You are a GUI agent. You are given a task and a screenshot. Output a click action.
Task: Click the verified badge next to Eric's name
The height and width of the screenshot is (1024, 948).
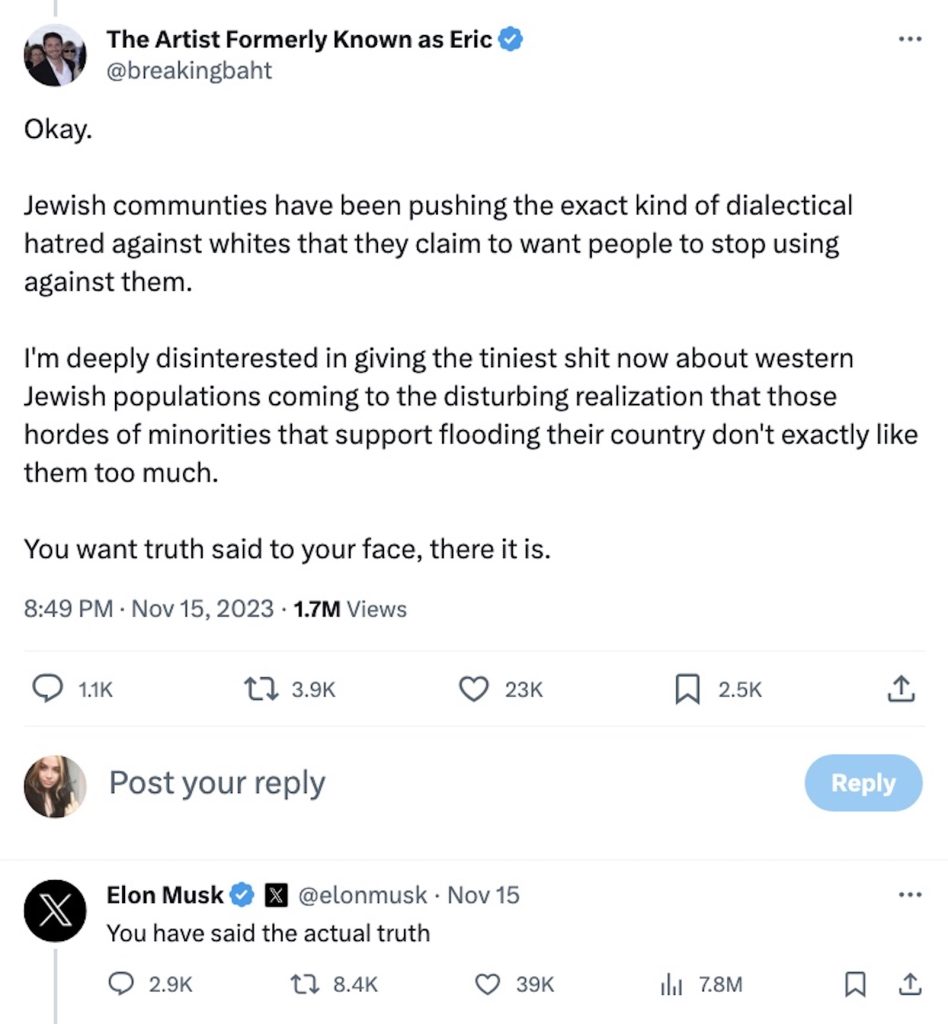510,39
